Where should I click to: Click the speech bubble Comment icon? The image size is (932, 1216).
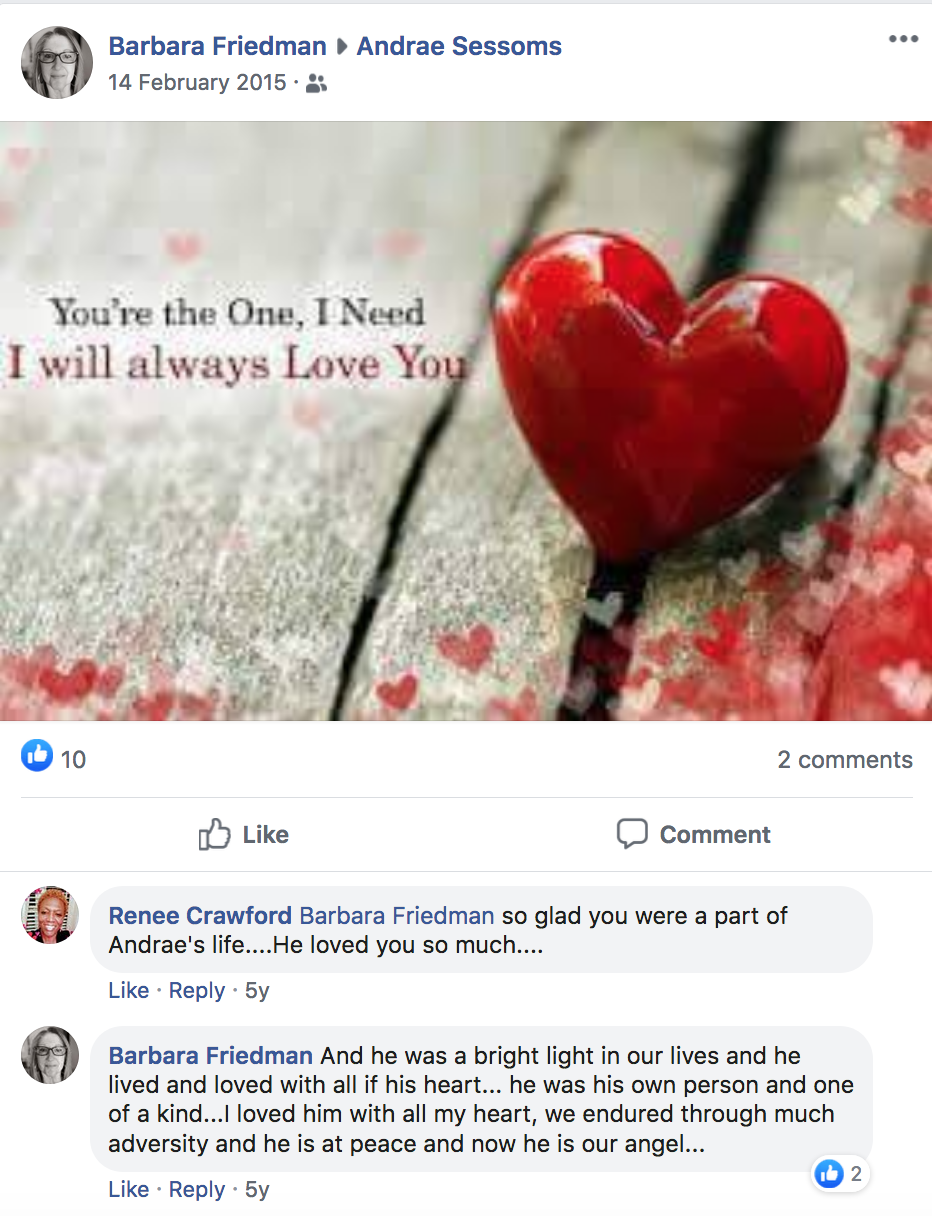coord(632,834)
